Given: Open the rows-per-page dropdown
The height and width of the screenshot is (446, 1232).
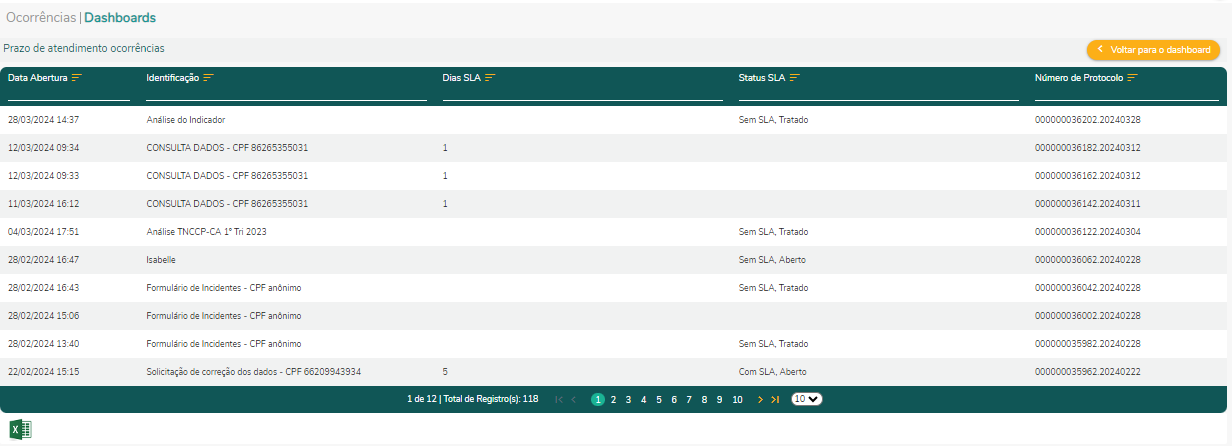Looking at the screenshot, I should pos(806,399).
